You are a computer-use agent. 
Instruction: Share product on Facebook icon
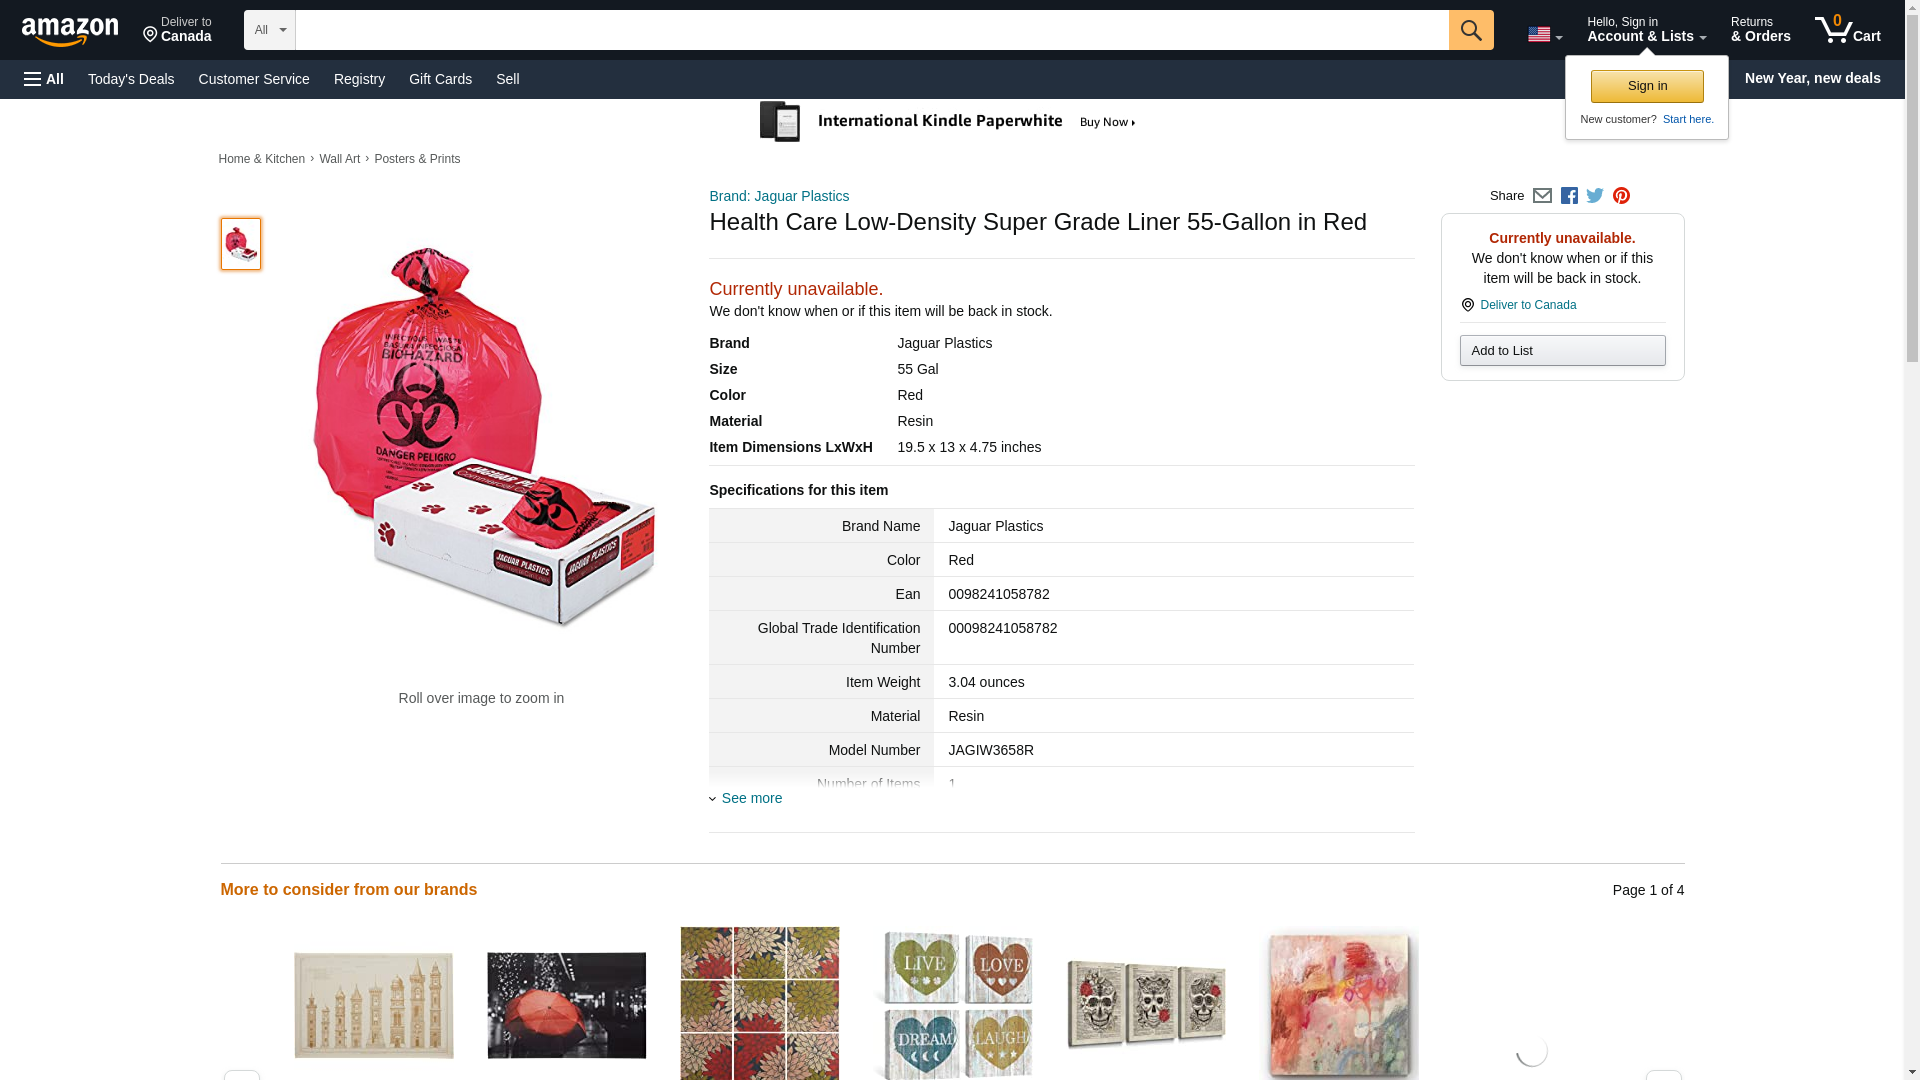pos(1569,196)
